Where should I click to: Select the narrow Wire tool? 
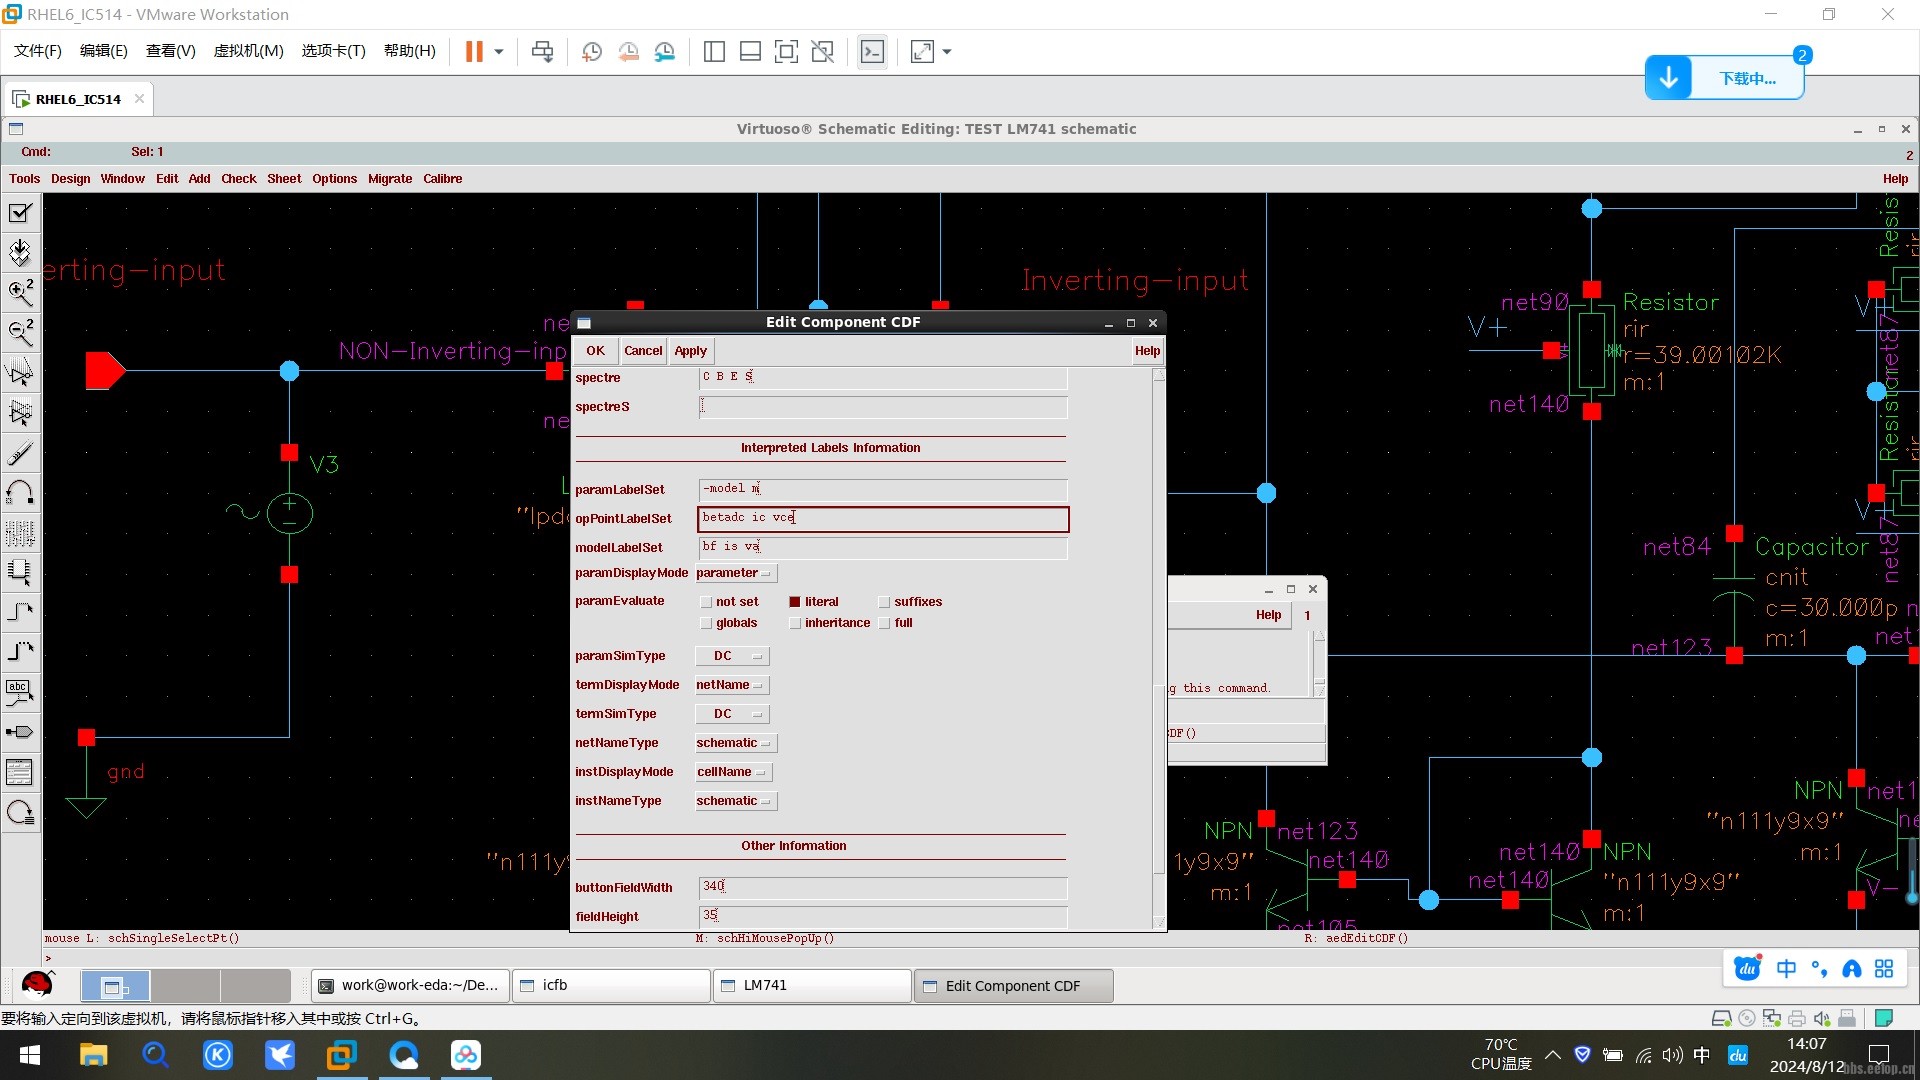[20, 612]
